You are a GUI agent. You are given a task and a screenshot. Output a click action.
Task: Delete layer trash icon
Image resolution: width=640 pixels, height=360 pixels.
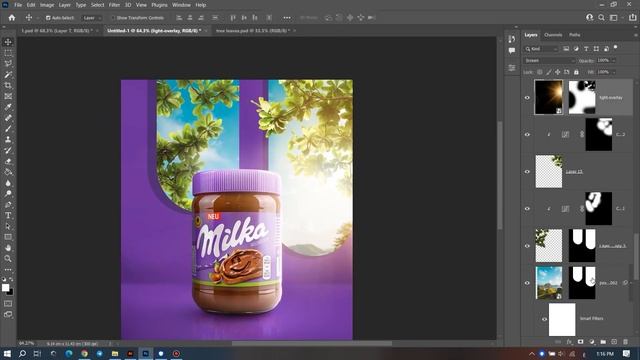pyautogui.click(x=625, y=342)
